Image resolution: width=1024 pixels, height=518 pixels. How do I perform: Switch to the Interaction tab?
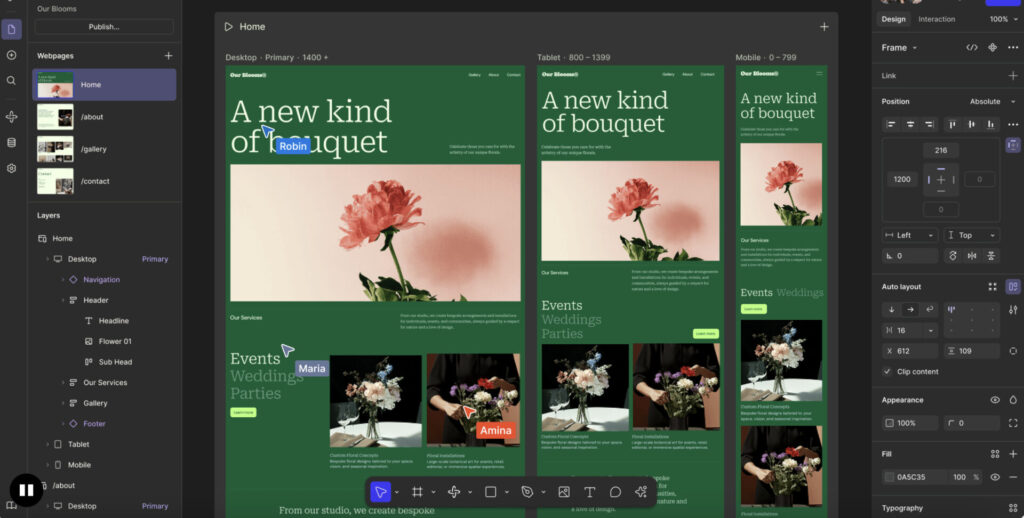tap(936, 19)
